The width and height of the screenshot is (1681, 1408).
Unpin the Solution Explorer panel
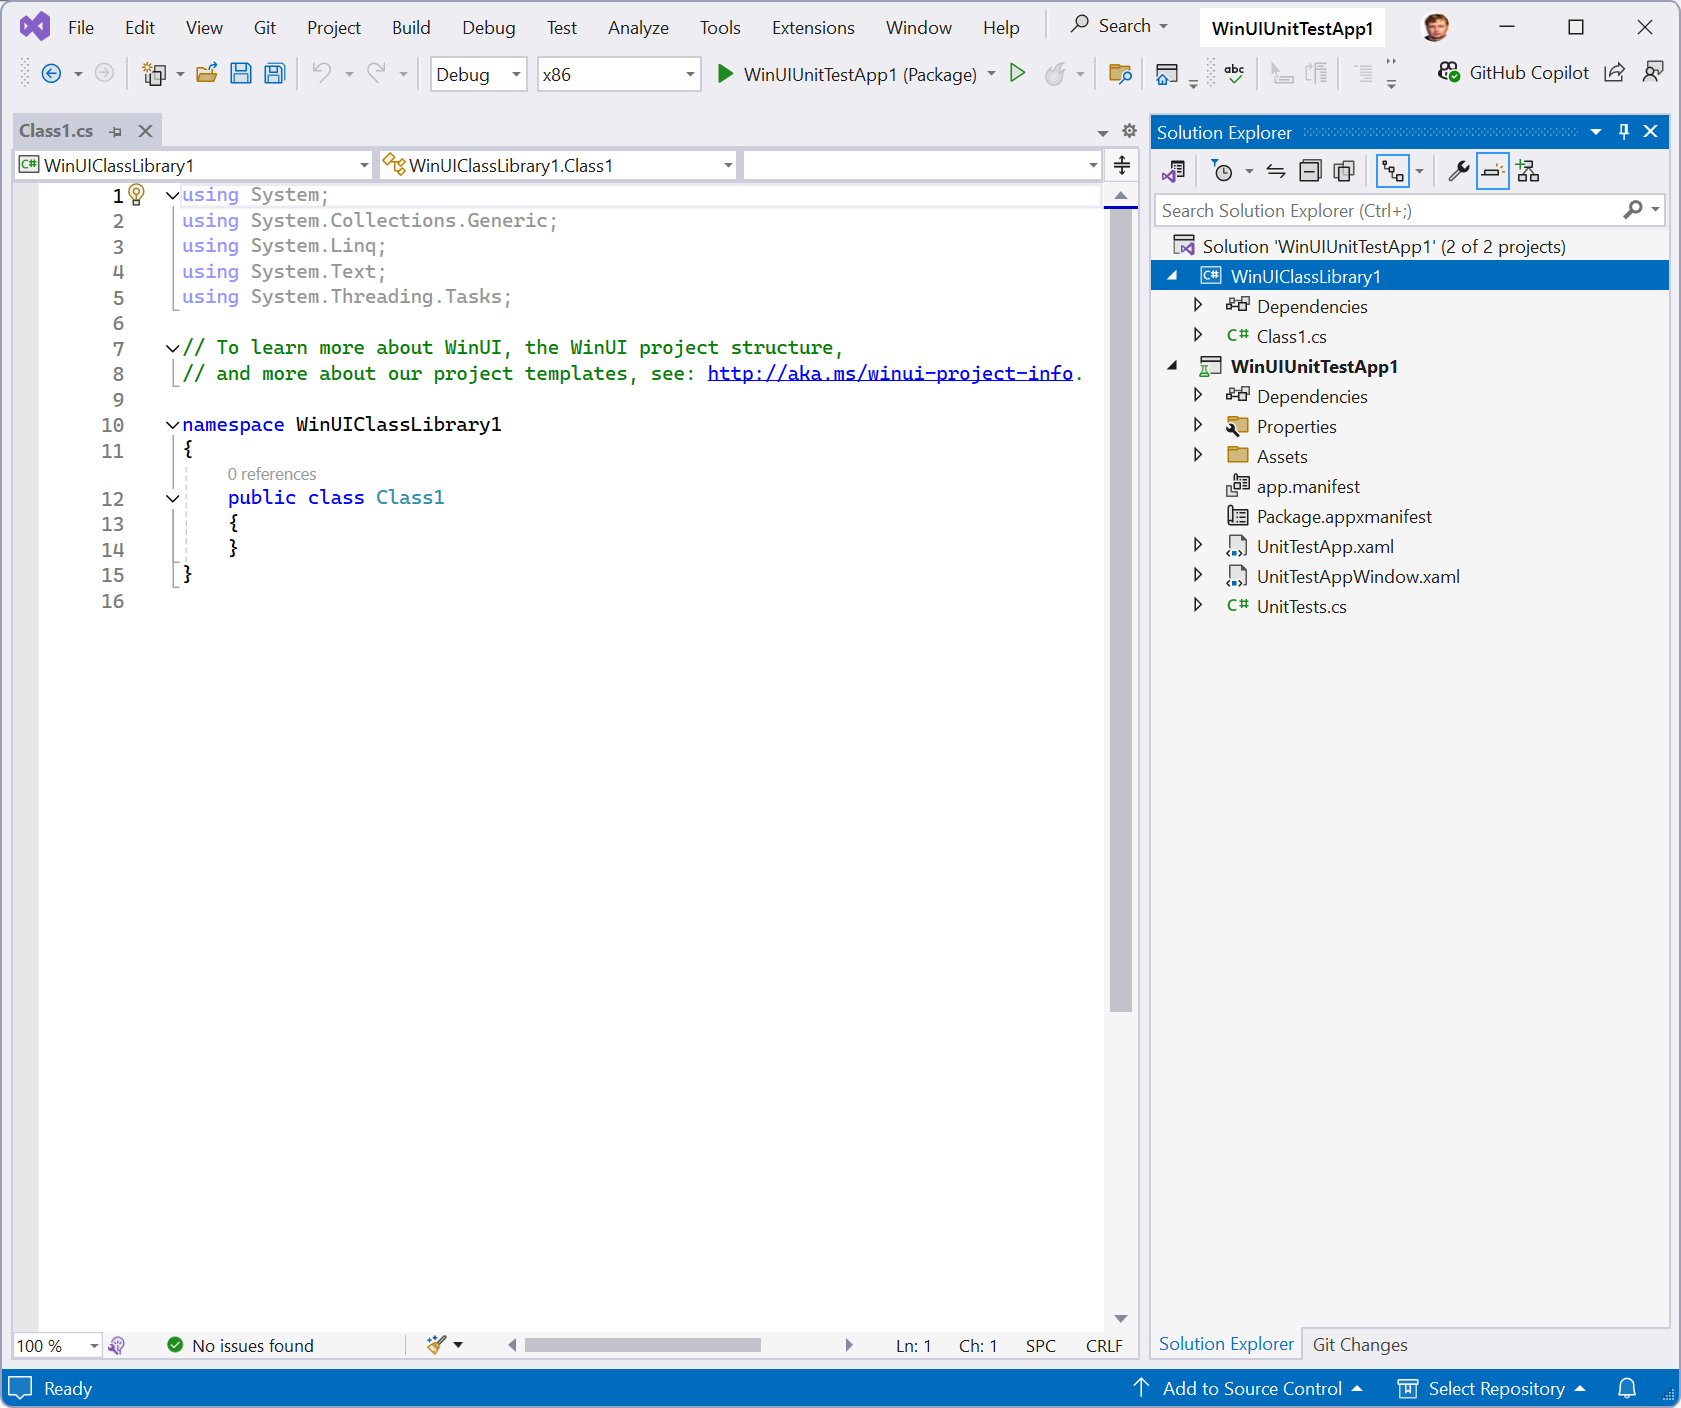point(1624,131)
